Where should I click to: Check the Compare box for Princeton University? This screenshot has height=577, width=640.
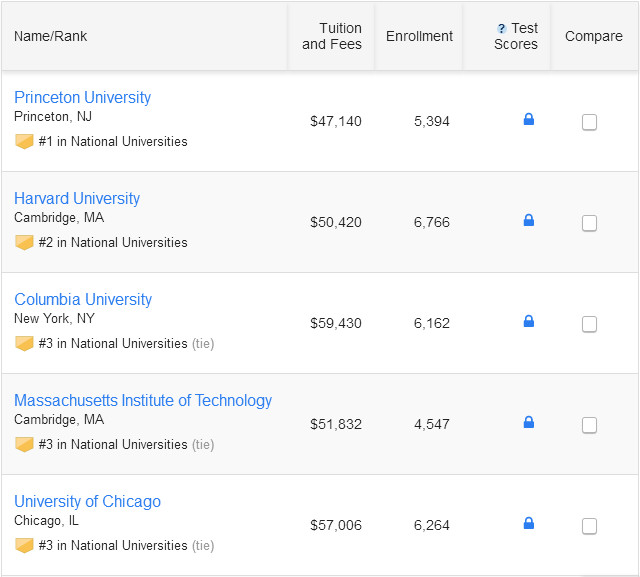tap(589, 122)
